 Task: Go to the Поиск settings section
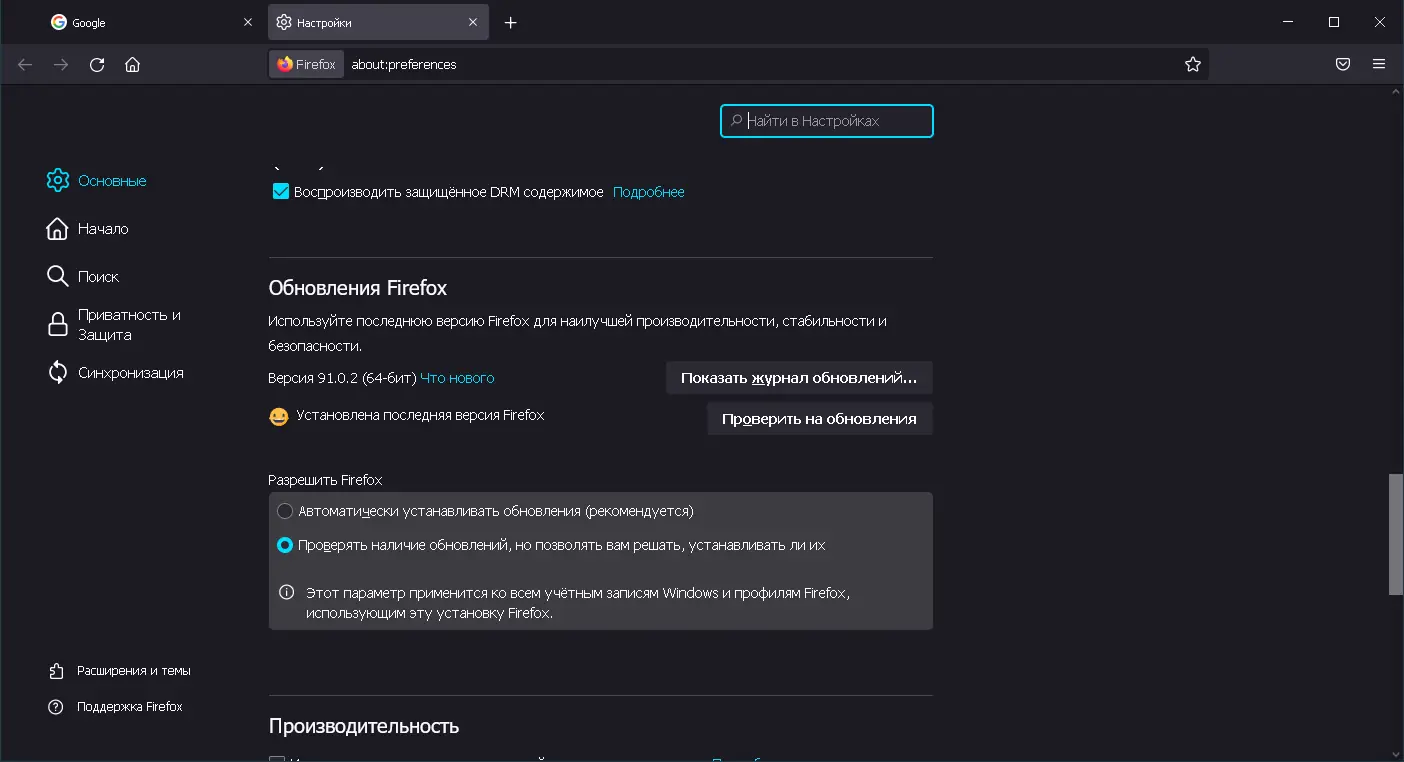[98, 277]
